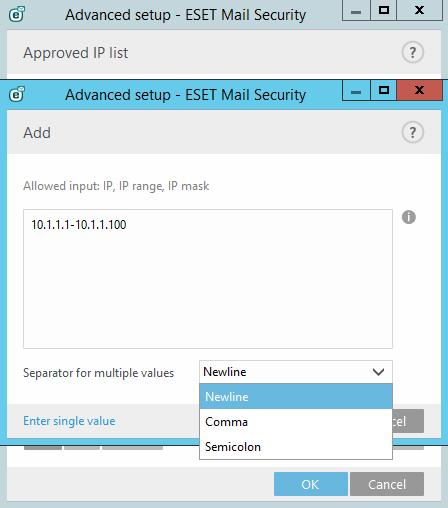Viewport: 448px width, 508px height.
Task: Minimize the front Add dialog window
Action: (356, 90)
